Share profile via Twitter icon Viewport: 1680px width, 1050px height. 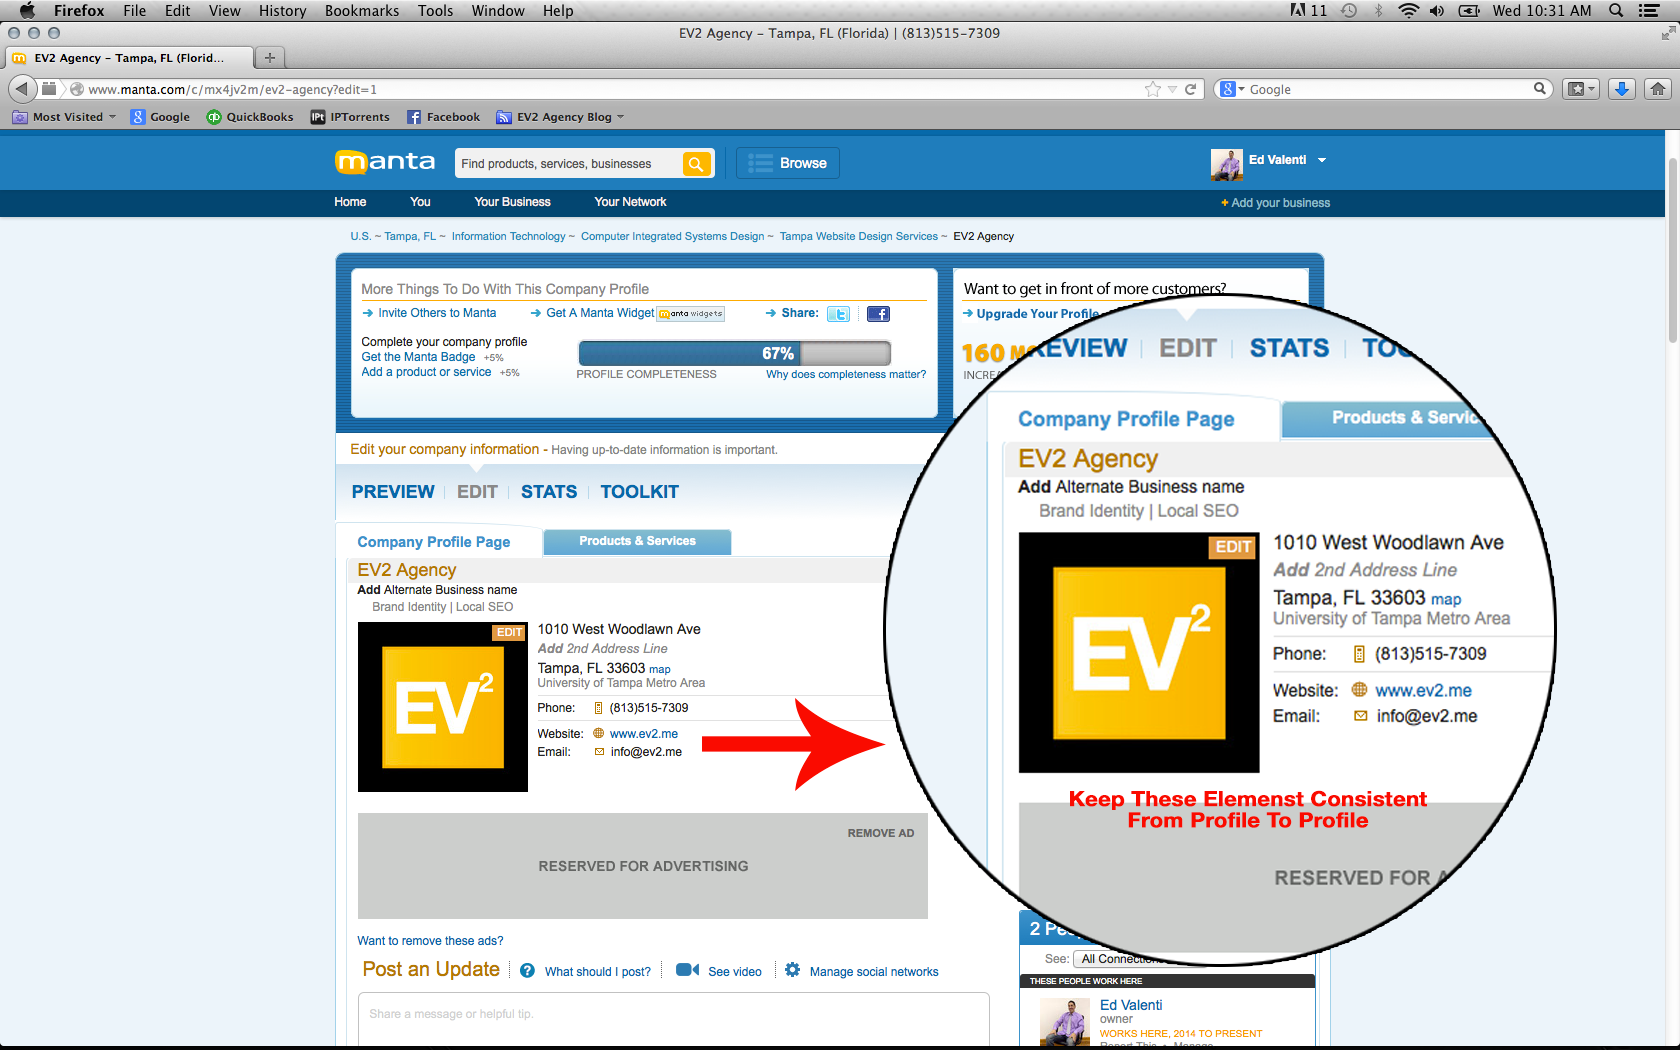click(838, 314)
